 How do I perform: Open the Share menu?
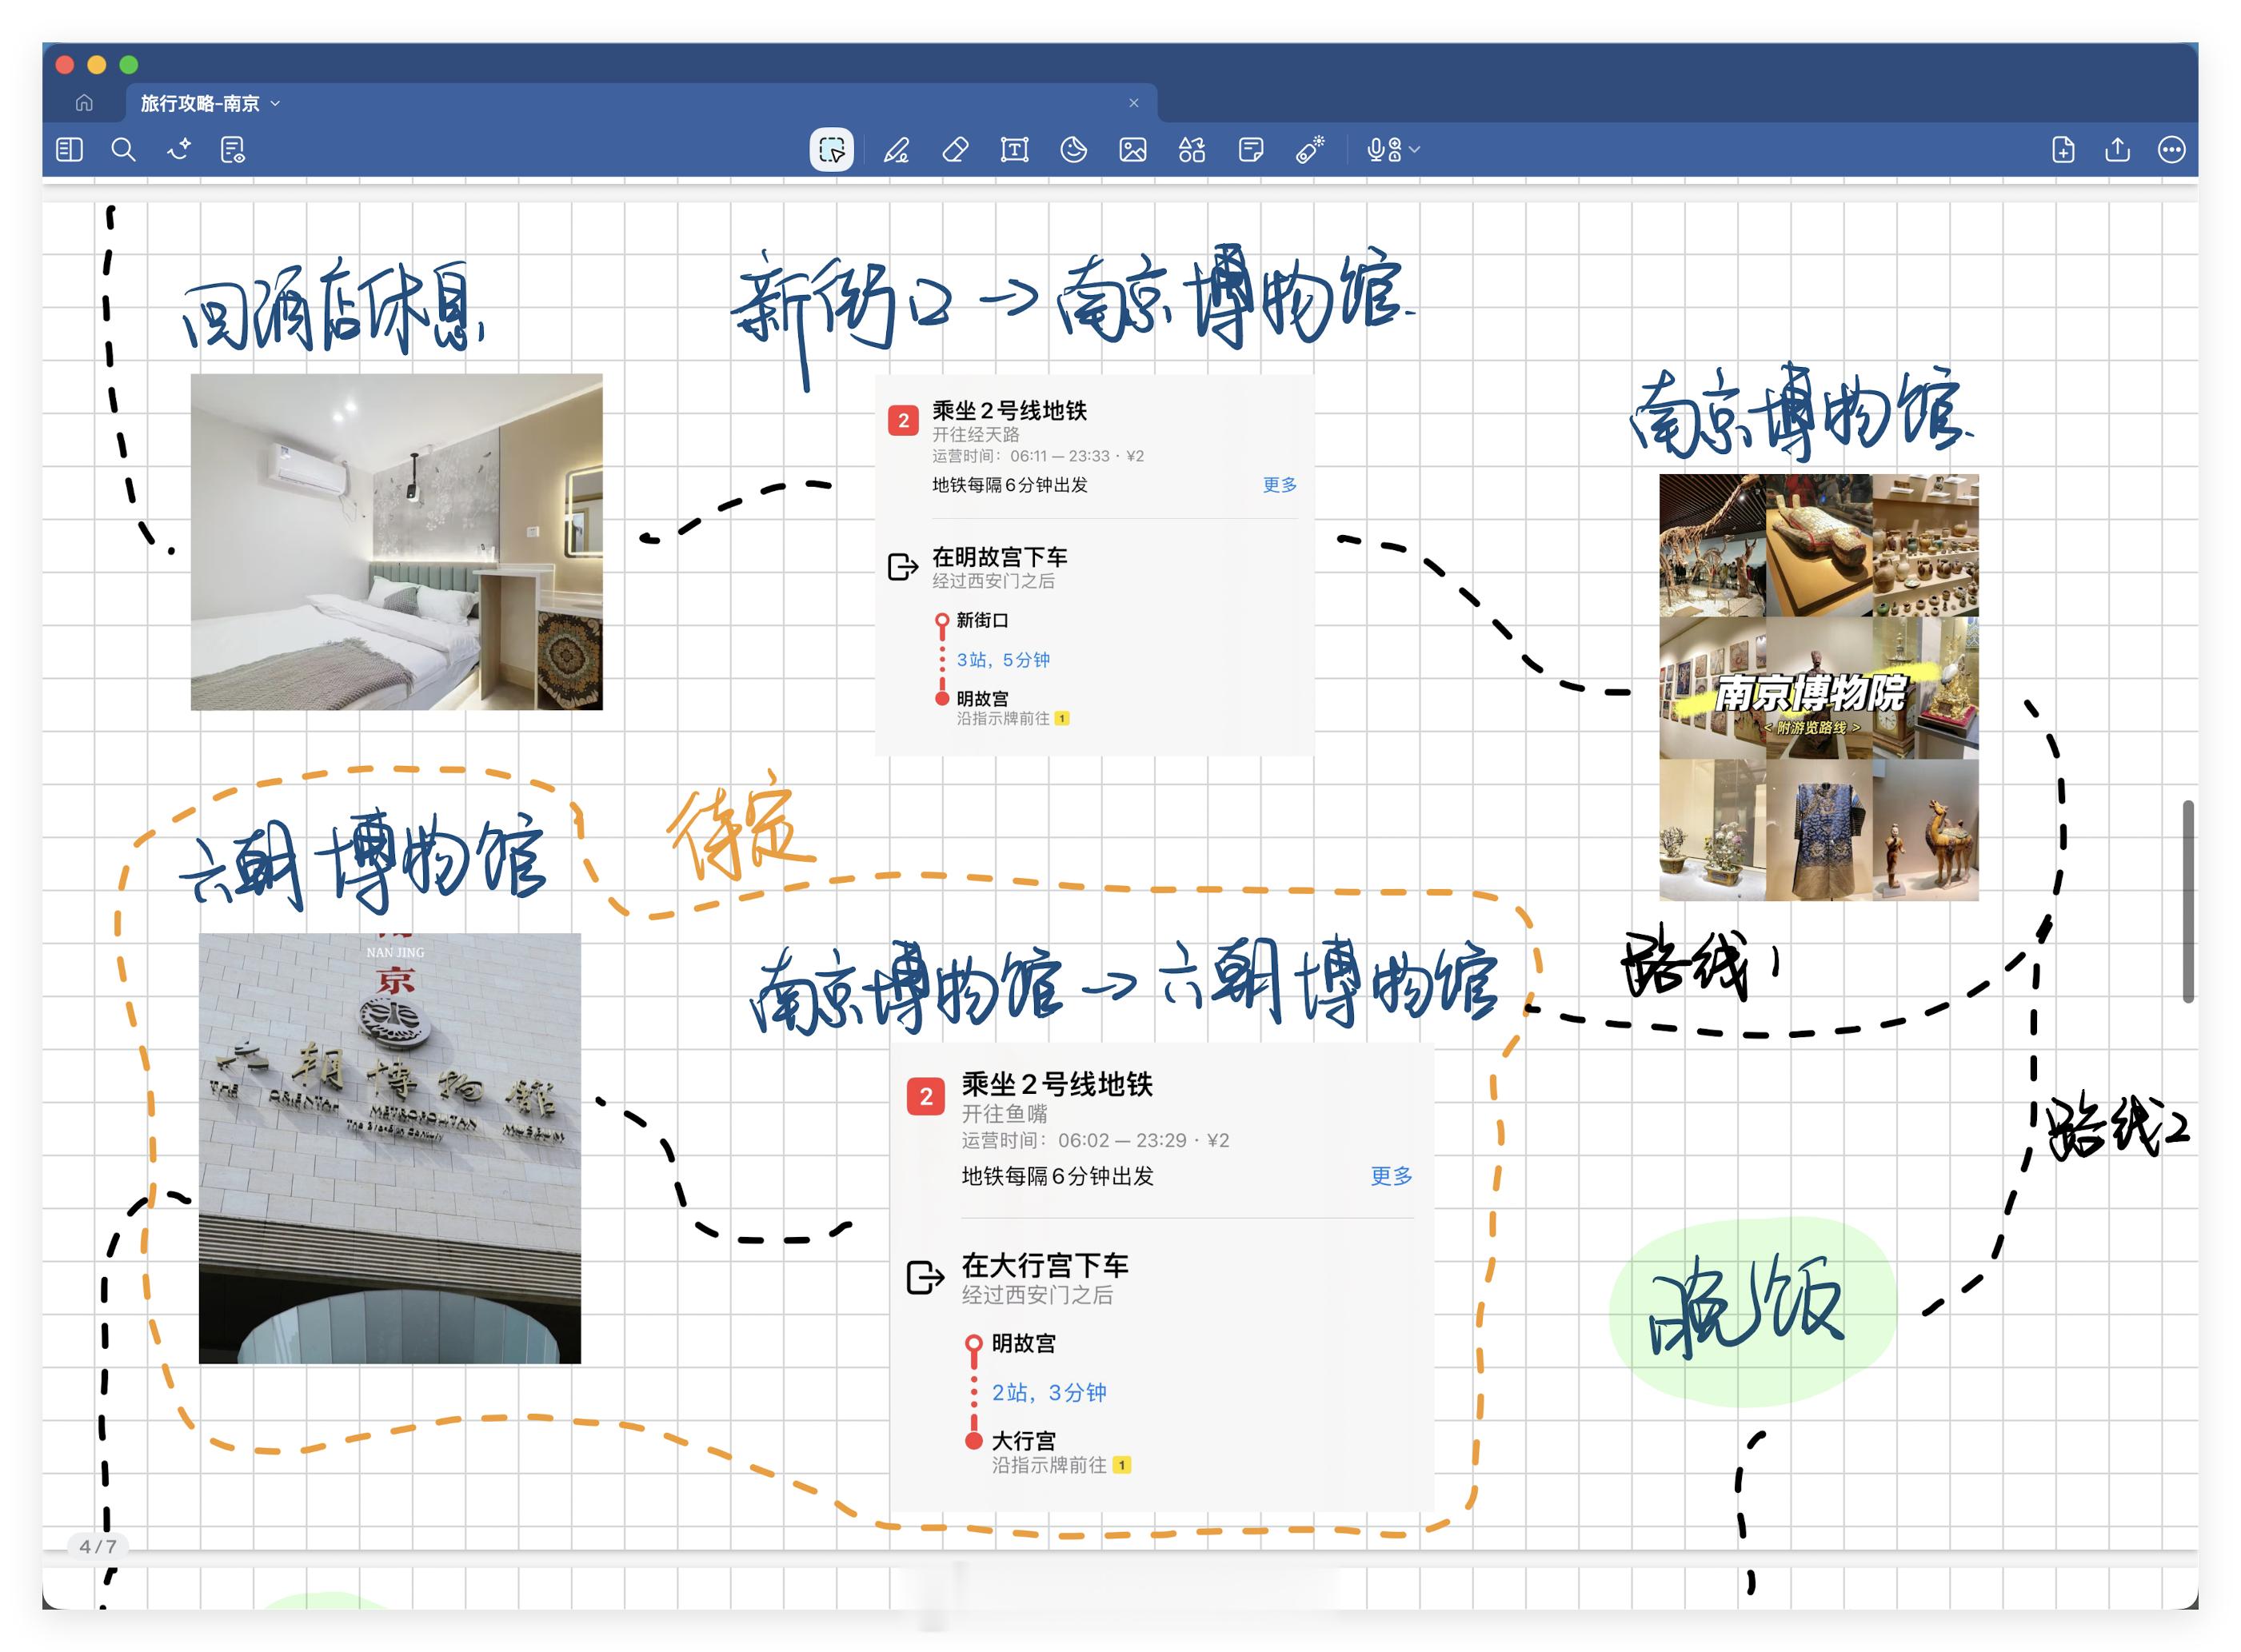pos(2117,150)
